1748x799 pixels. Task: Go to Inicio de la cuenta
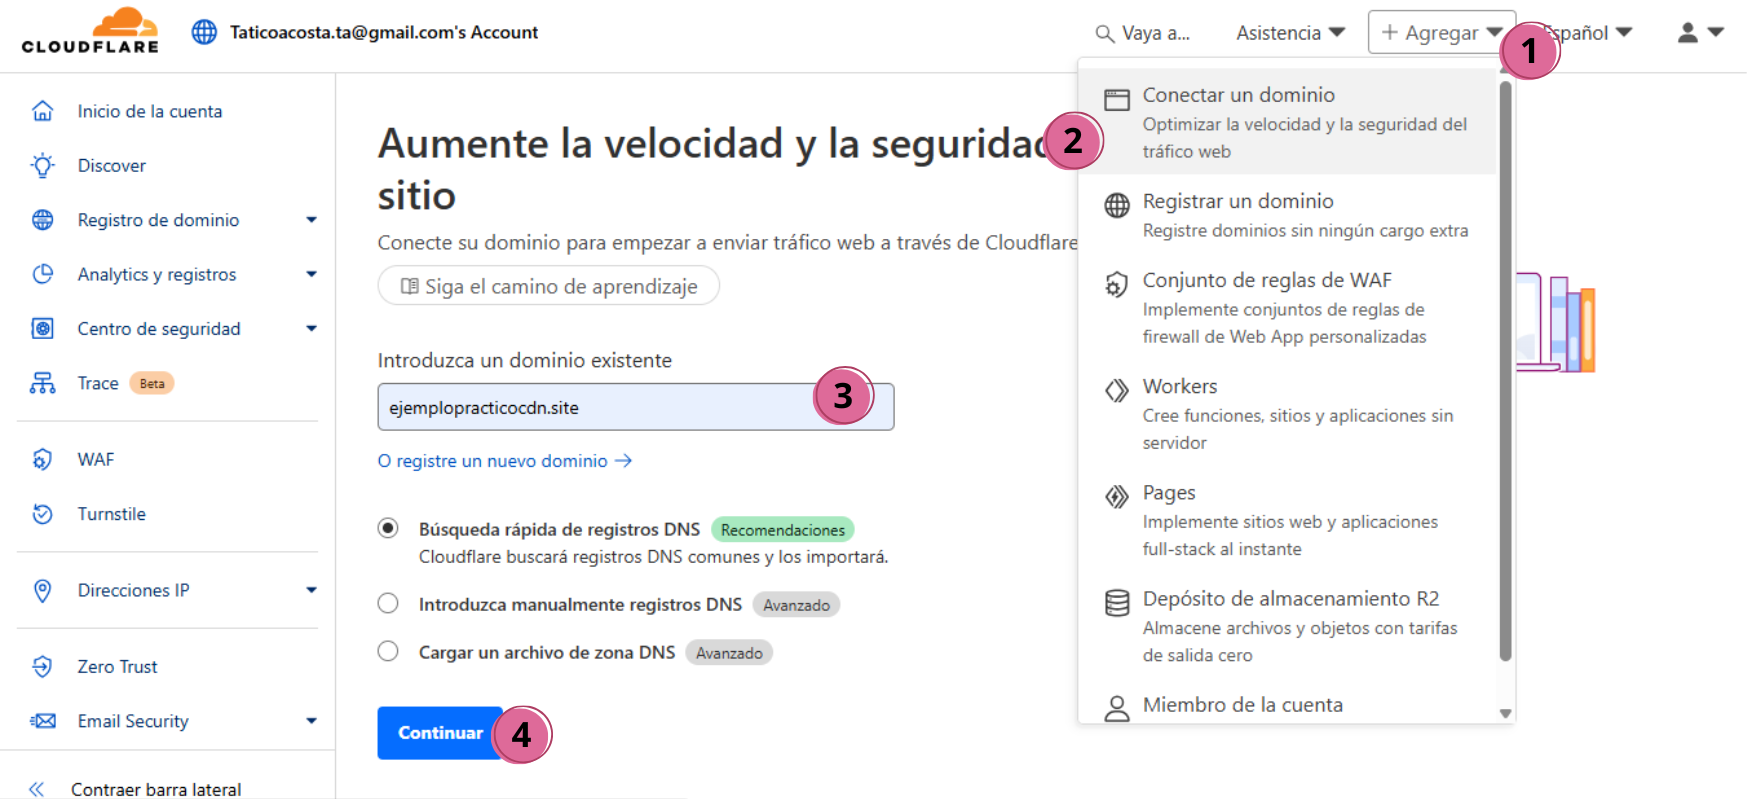click(150, 111)
